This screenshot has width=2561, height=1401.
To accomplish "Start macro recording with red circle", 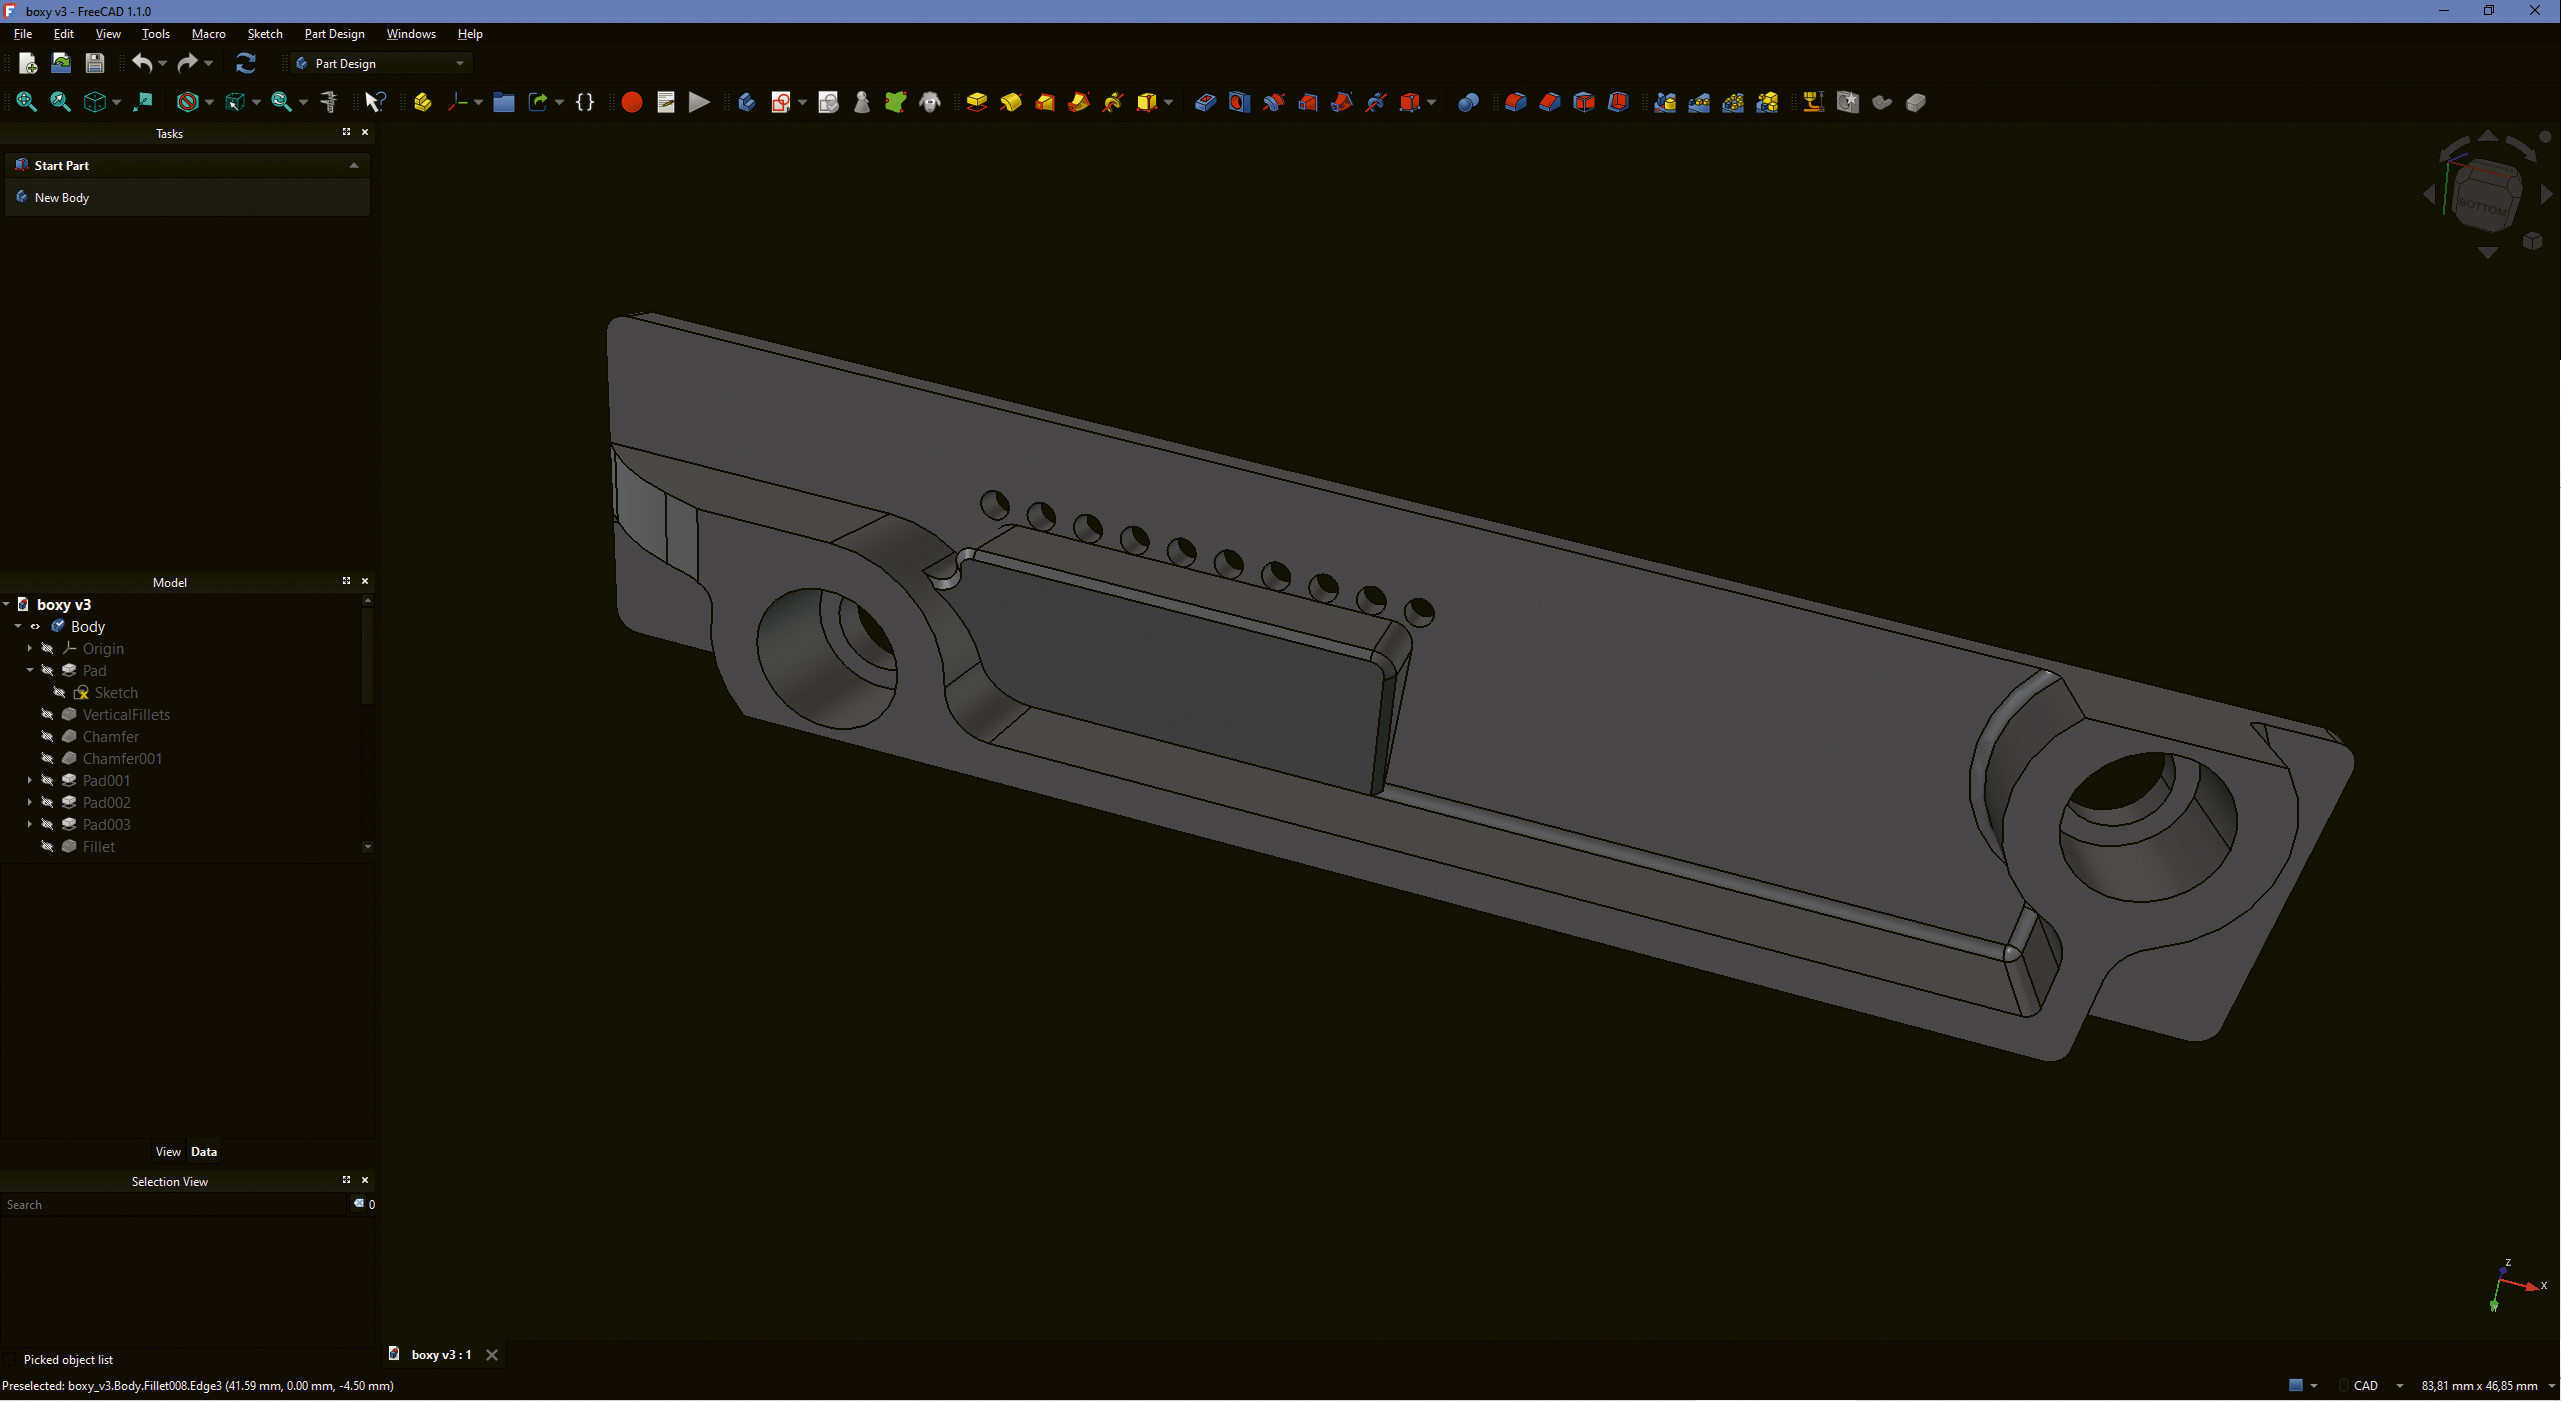I will pos(632,102).
